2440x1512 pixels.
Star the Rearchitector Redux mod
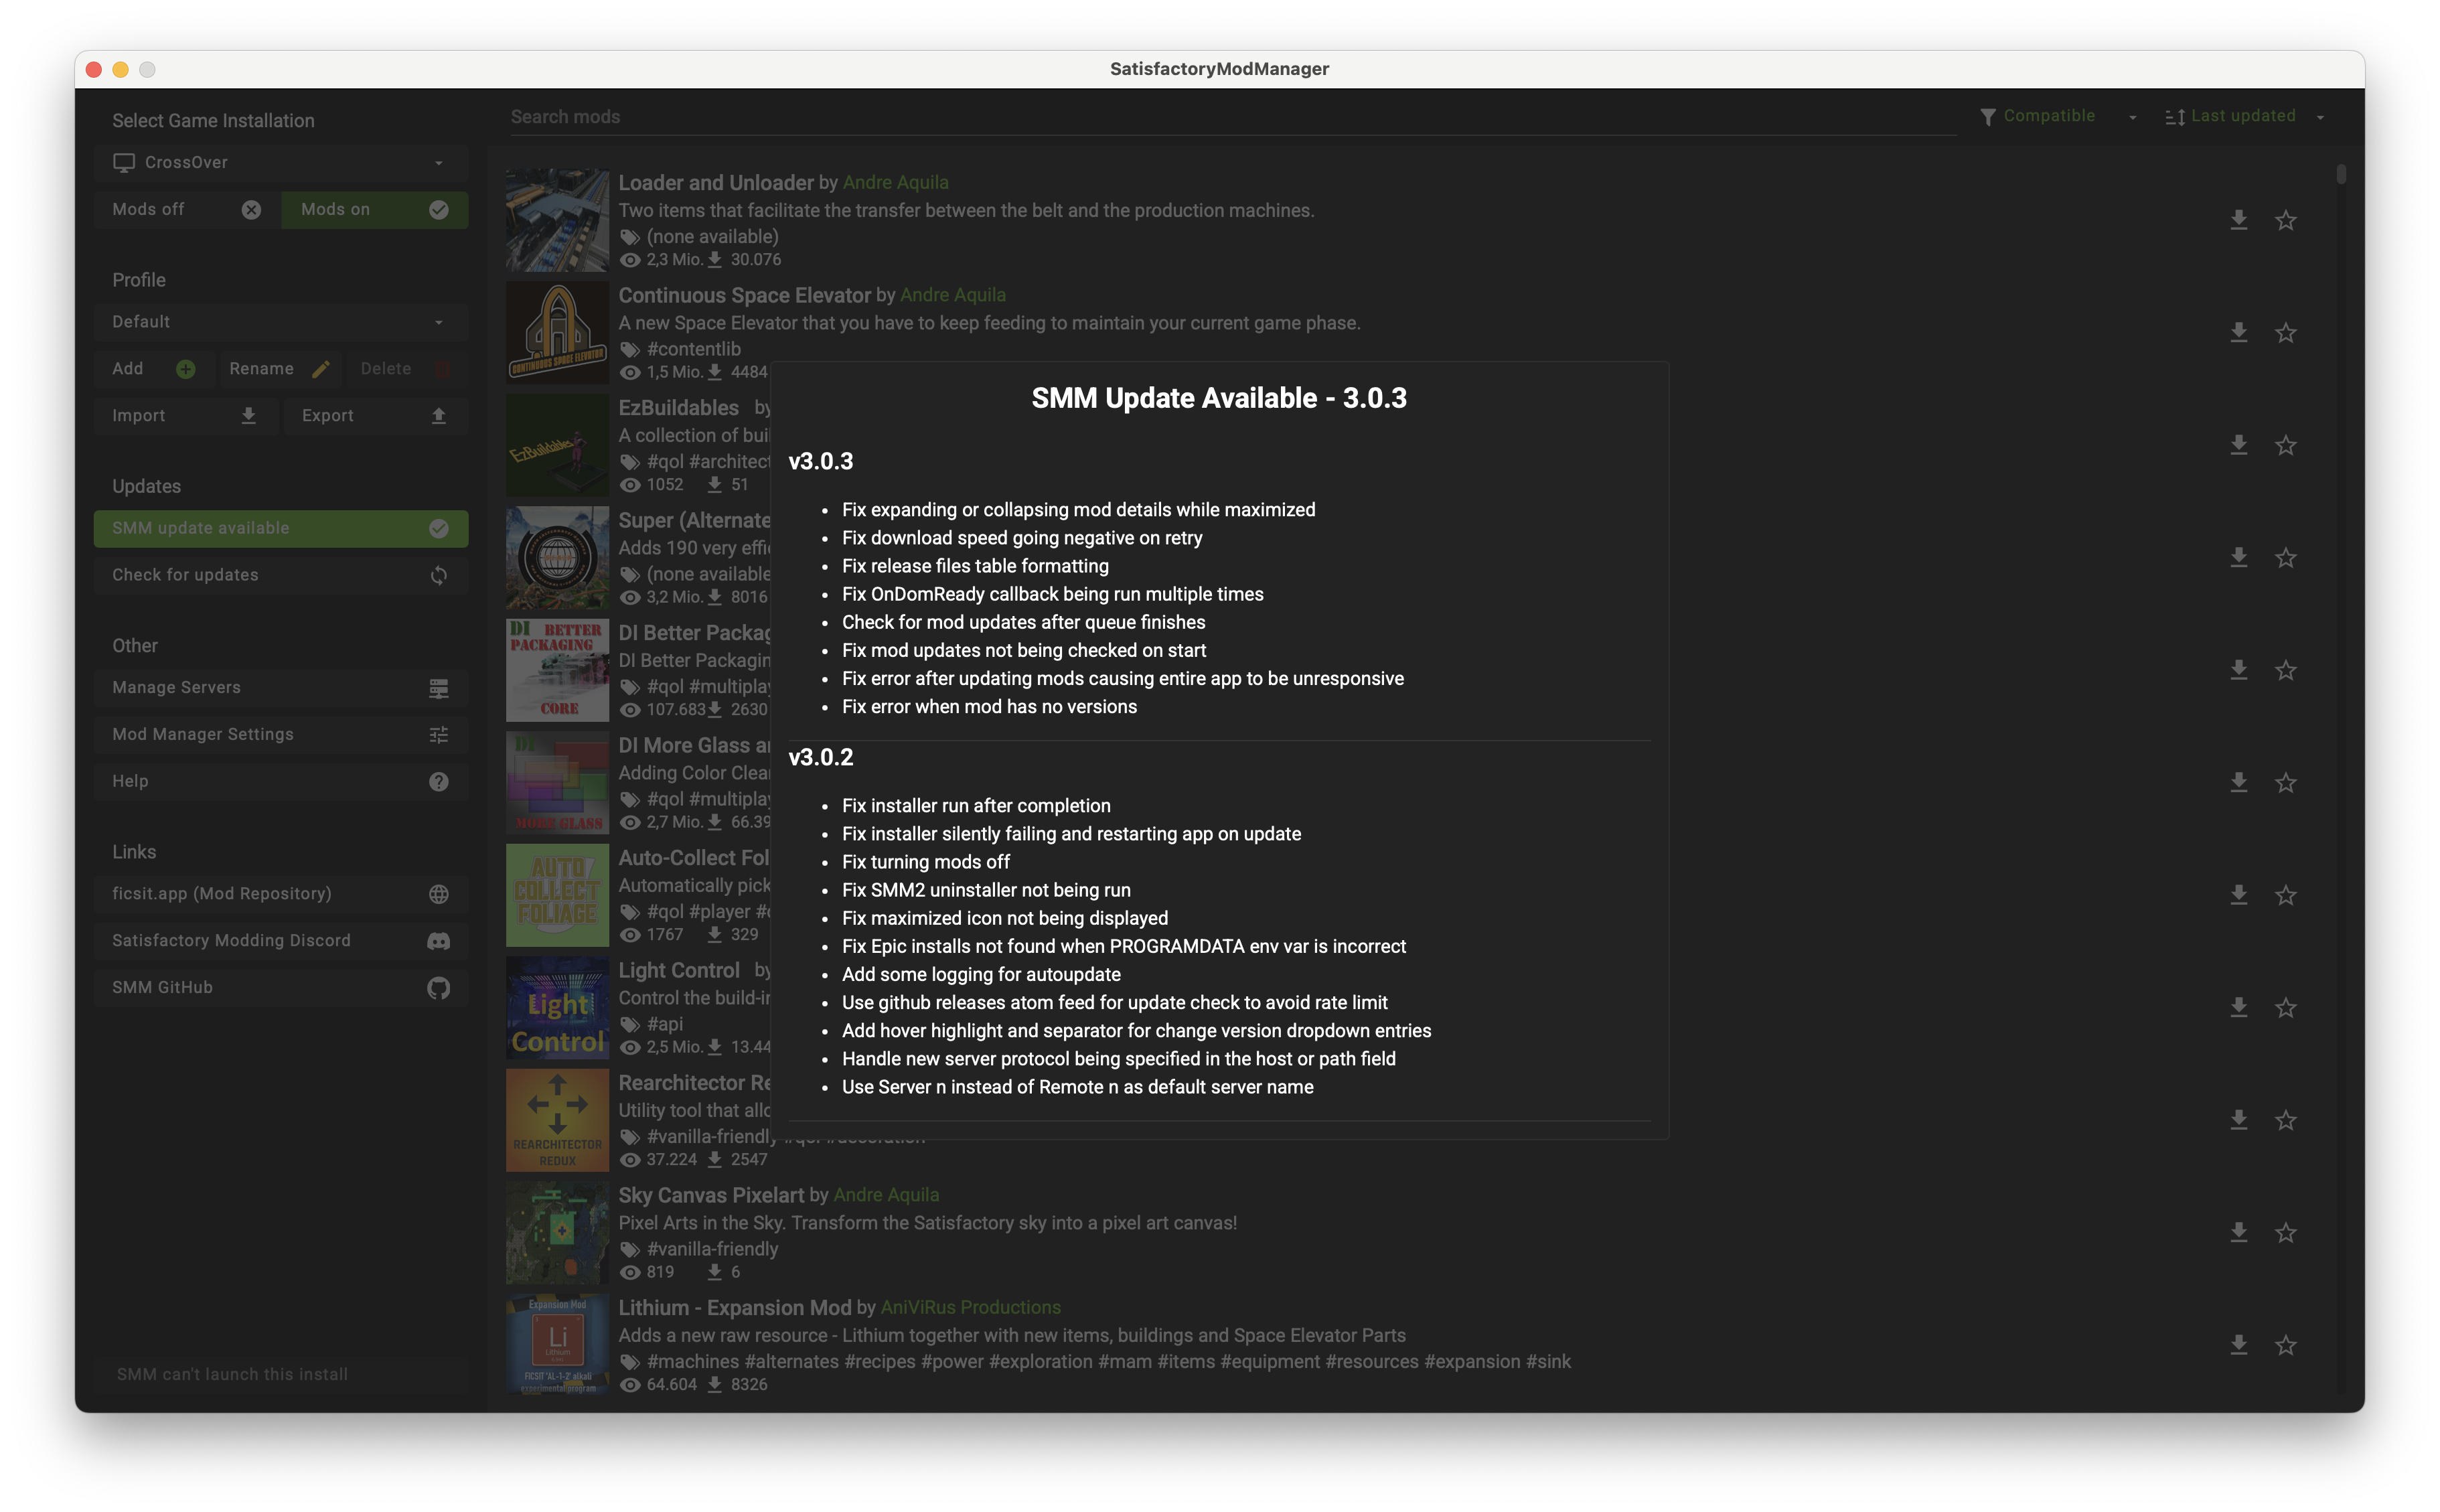pos(2285,1120)
